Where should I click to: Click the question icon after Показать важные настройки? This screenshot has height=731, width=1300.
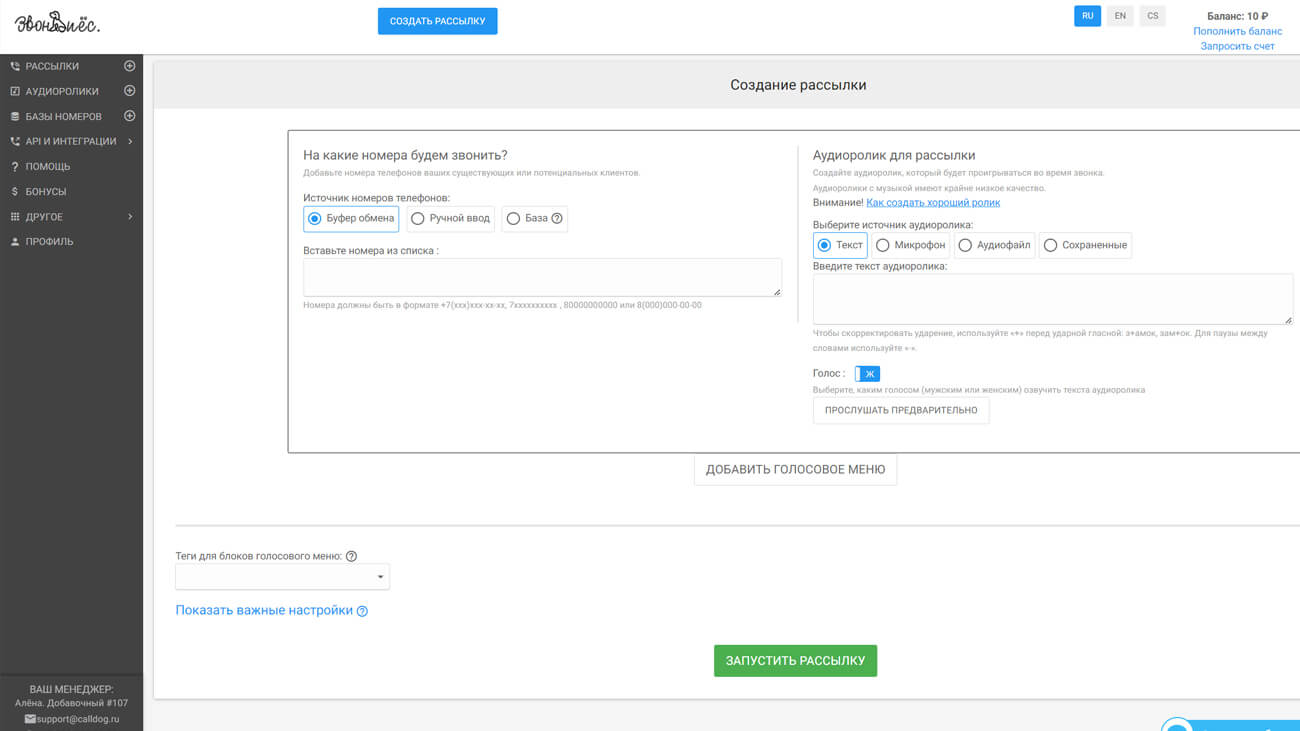[362, 611]
